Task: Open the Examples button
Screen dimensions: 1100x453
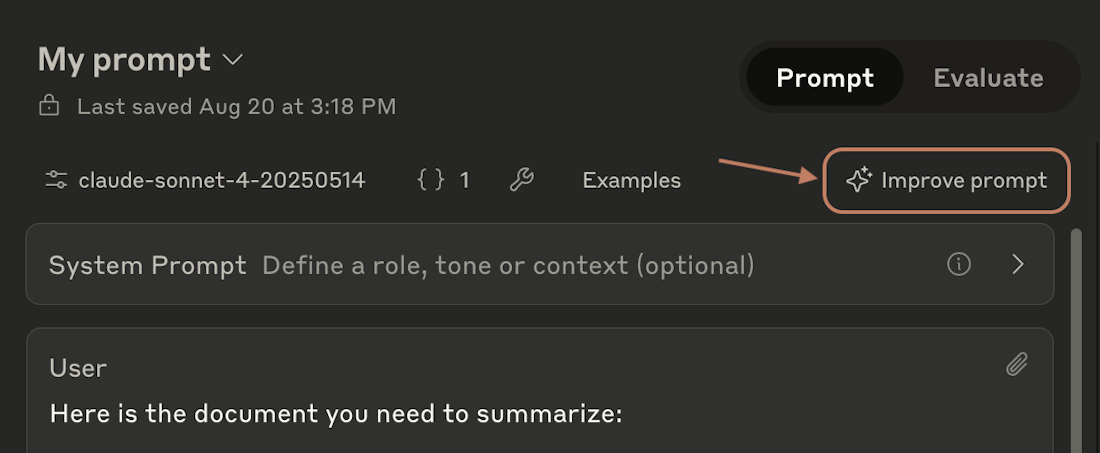Action: pos(631,180)
